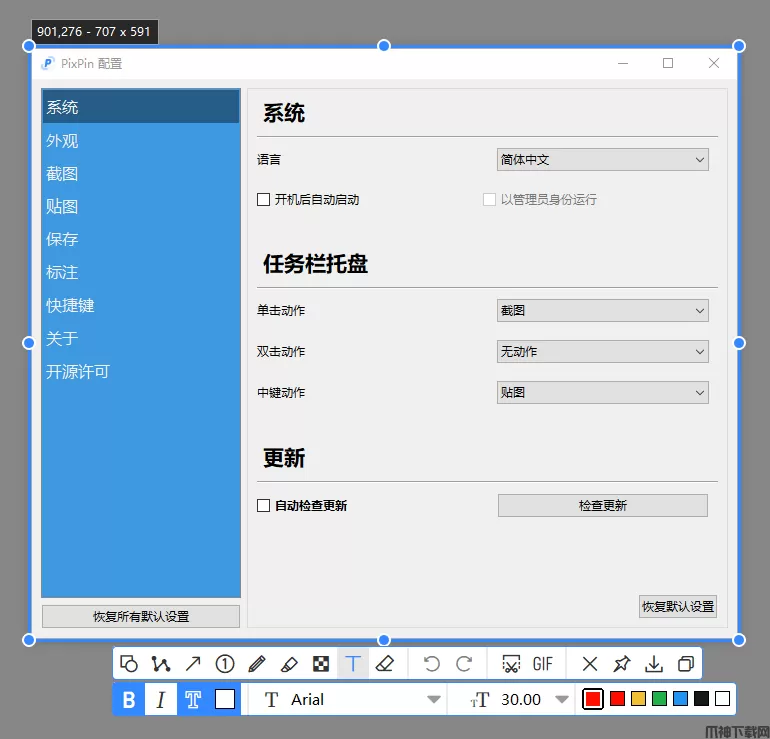Screen dimensions: 770x739
Task: Choose the pencil drawing tool
Action: click(x=256, y=663)
